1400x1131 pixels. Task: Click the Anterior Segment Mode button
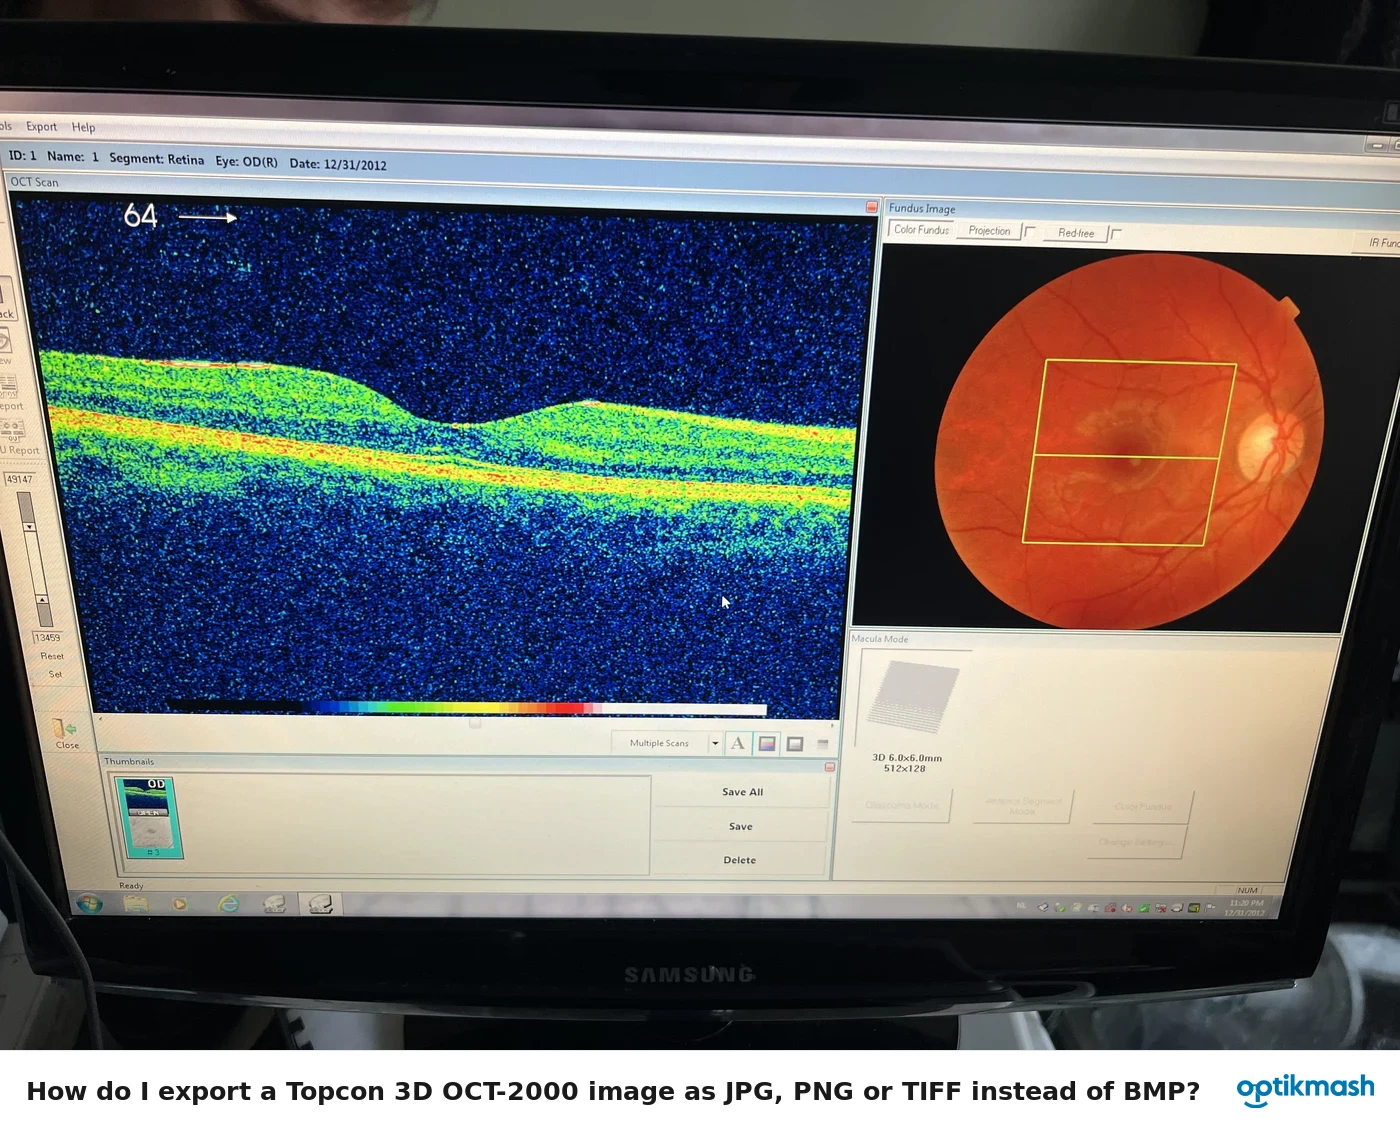click(x=1022, y=806)
